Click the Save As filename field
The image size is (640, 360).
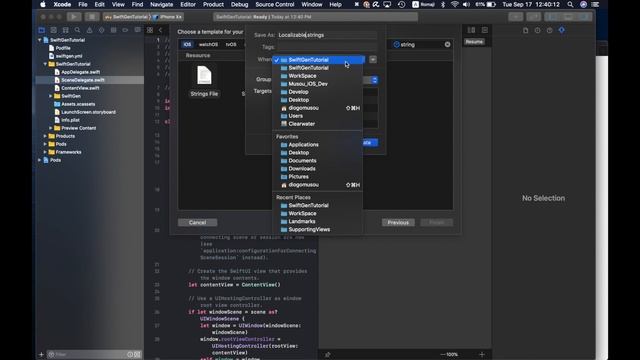(327, 35)
